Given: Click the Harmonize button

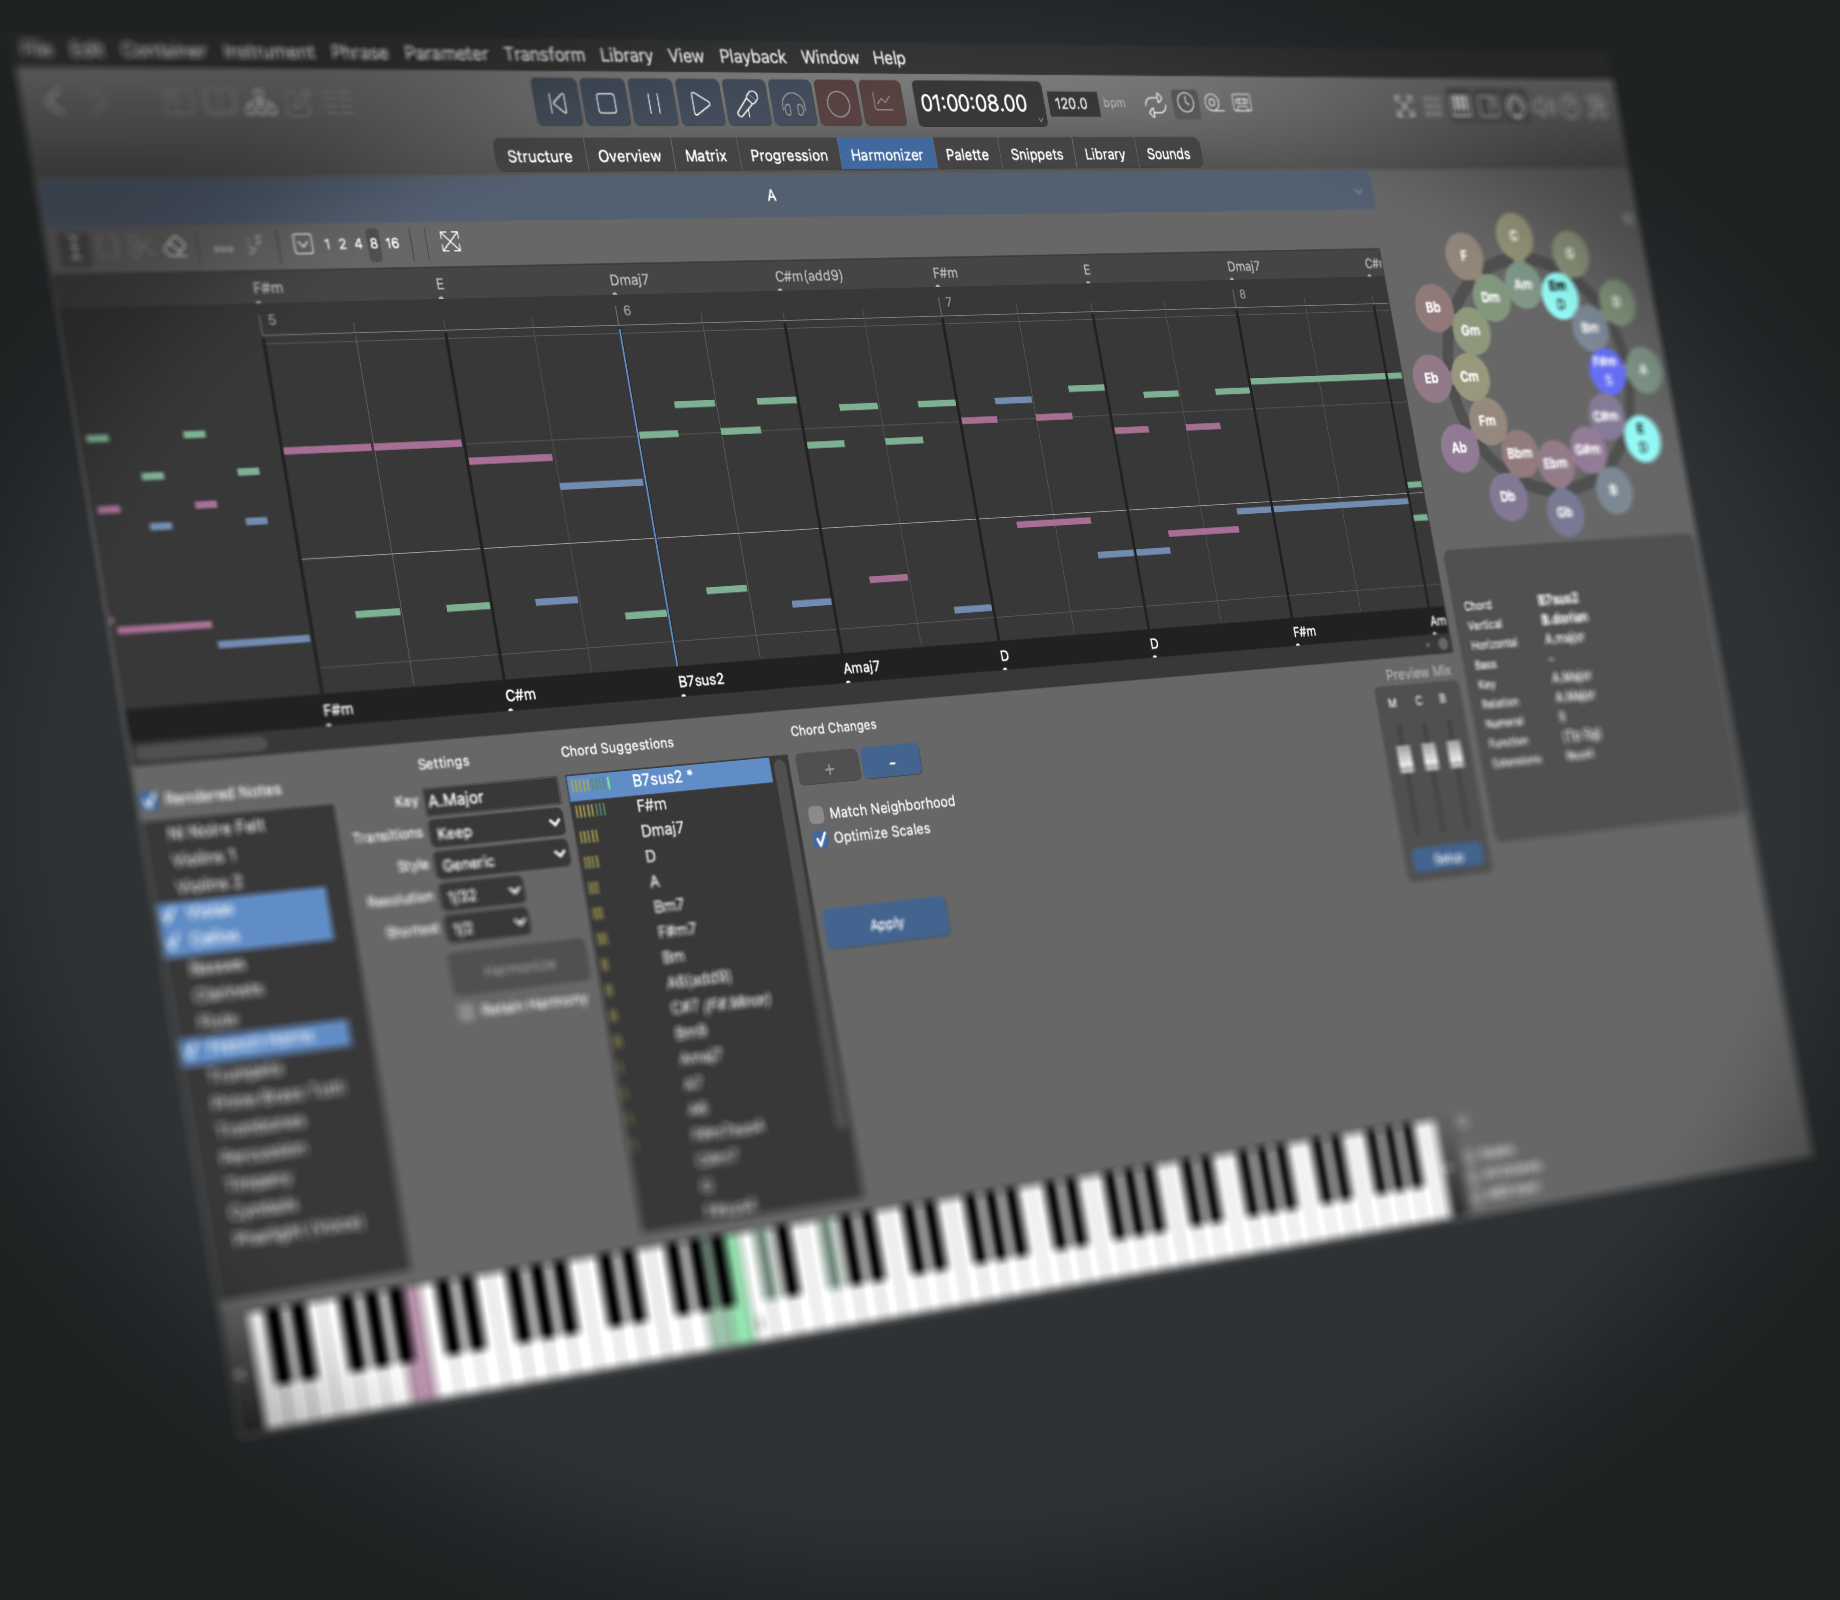Looking at the screenshot, I should point(519,967).
